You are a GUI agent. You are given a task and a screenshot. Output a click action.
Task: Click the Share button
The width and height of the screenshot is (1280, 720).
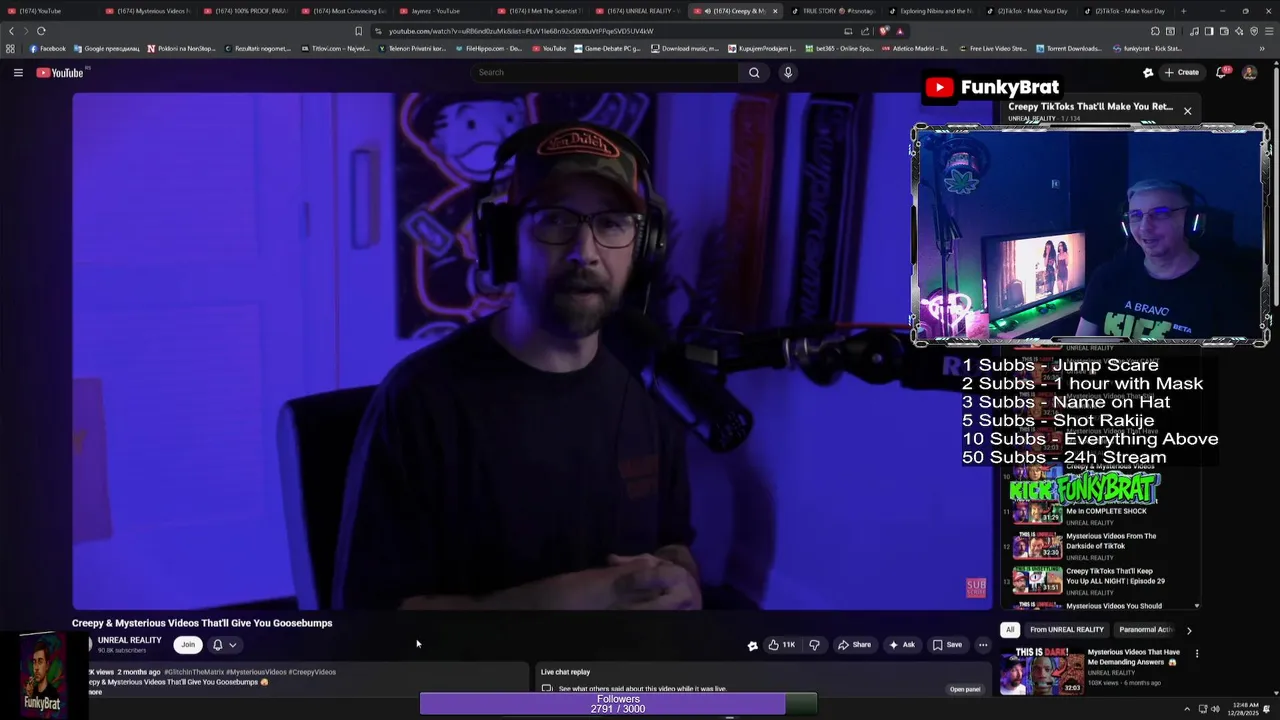click(x=854, y=645)
